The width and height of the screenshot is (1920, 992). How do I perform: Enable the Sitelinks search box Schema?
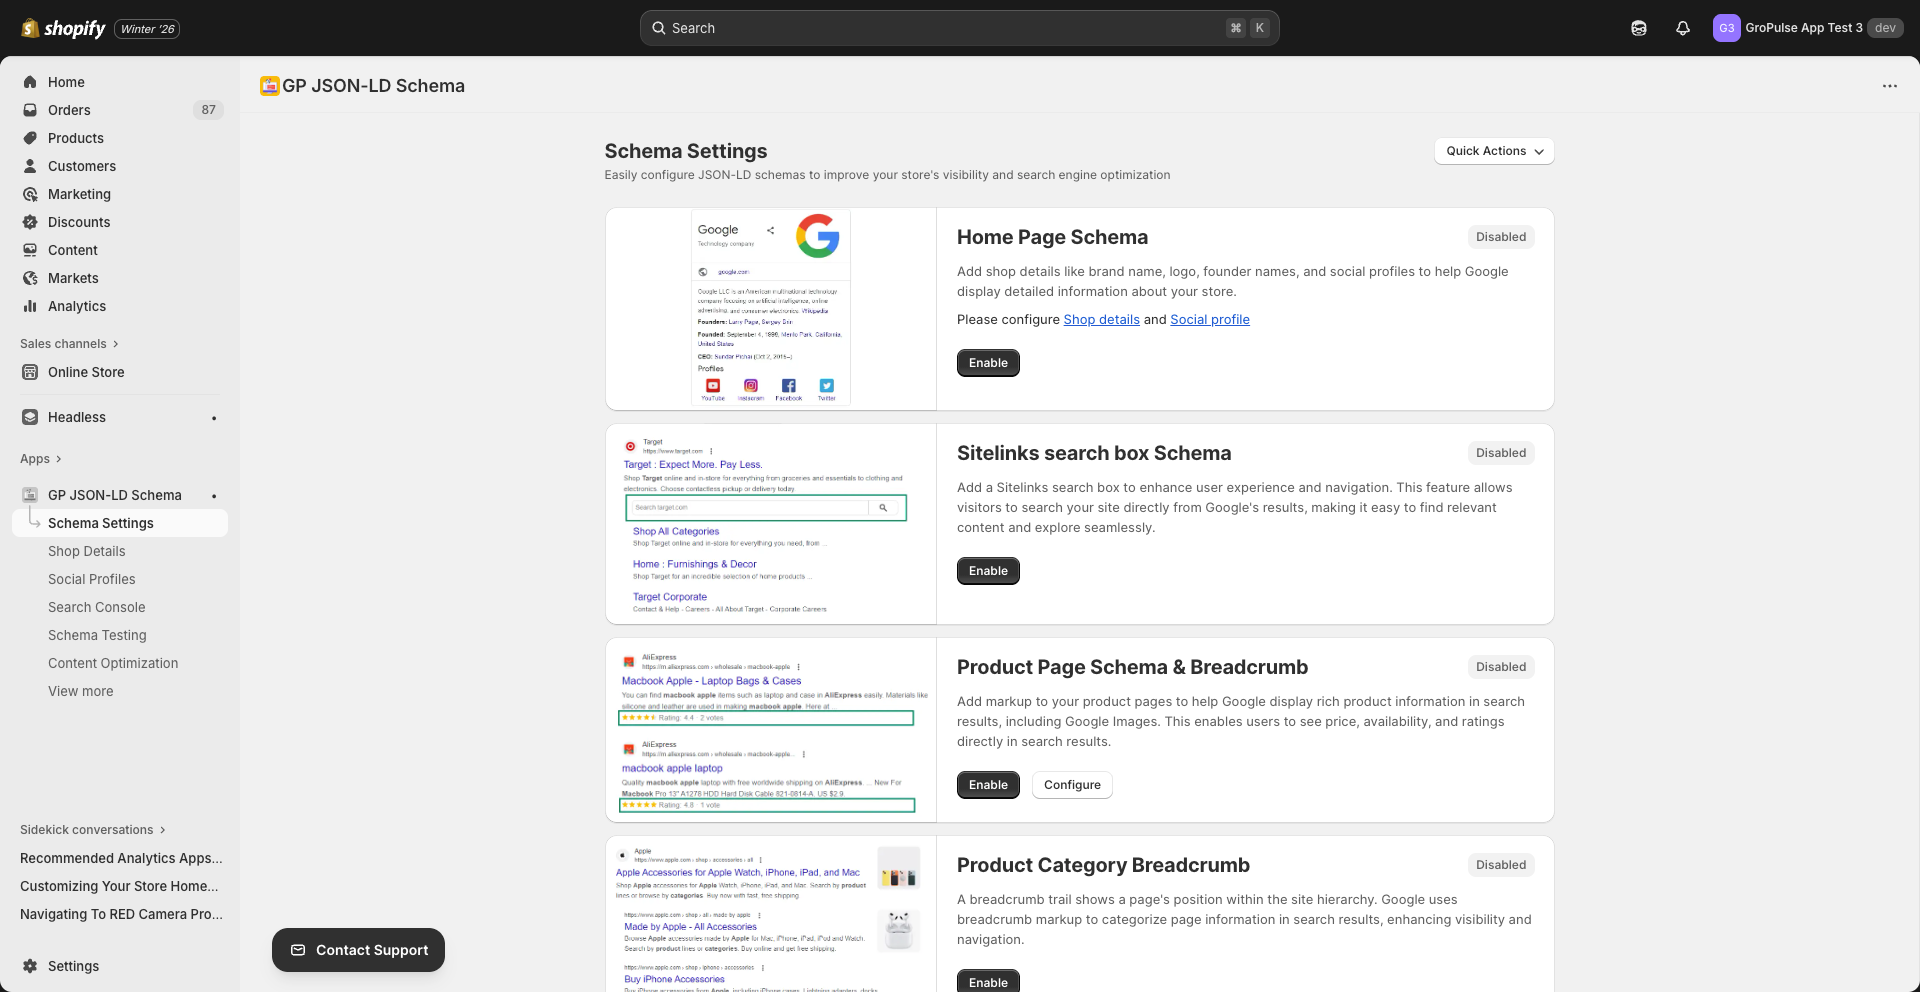coord(987,571)
